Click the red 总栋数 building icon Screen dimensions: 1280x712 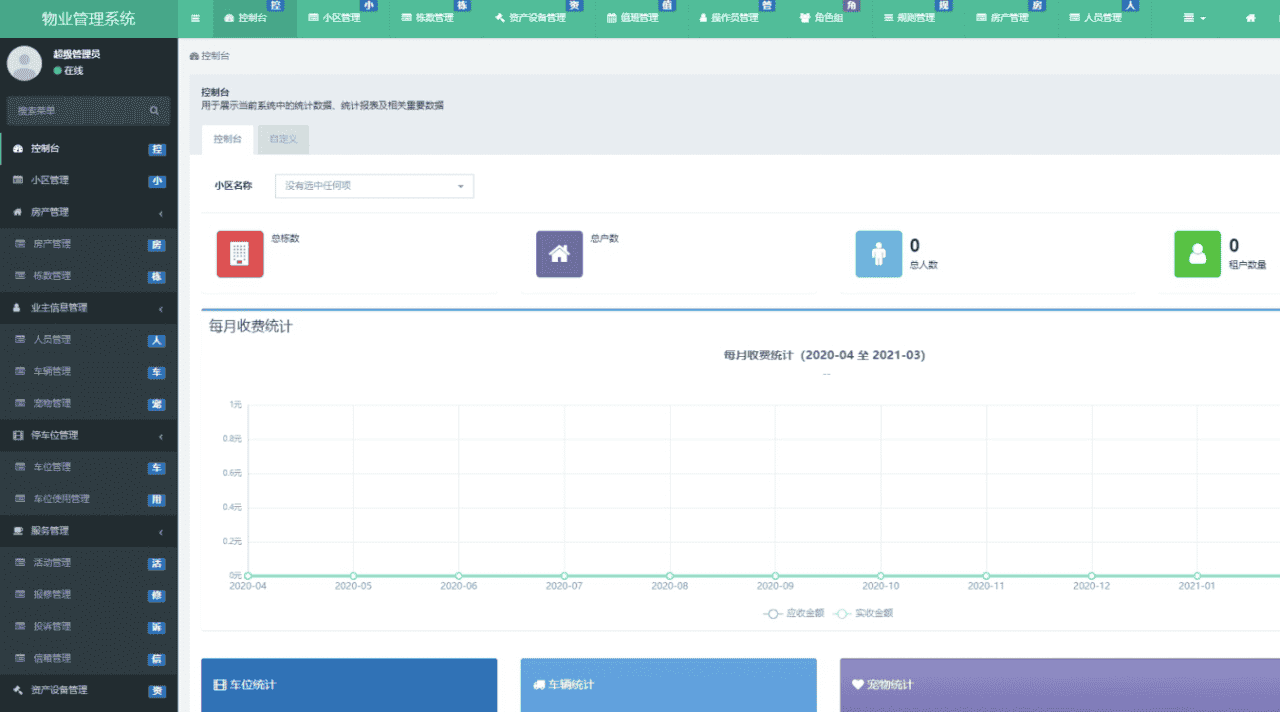coord(240,254)
